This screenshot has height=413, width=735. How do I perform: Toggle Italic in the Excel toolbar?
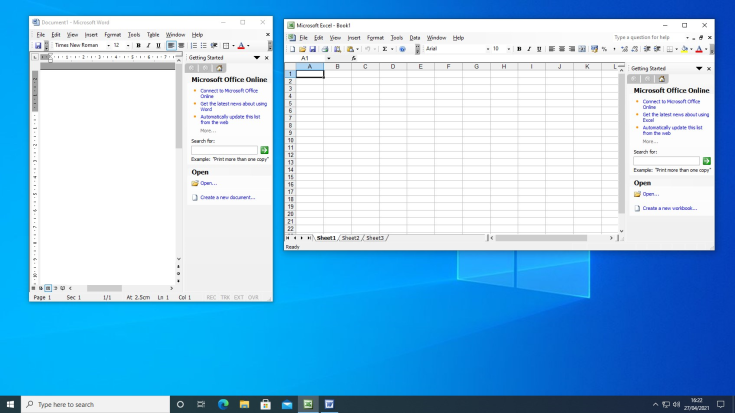click(x=529, y=49)
